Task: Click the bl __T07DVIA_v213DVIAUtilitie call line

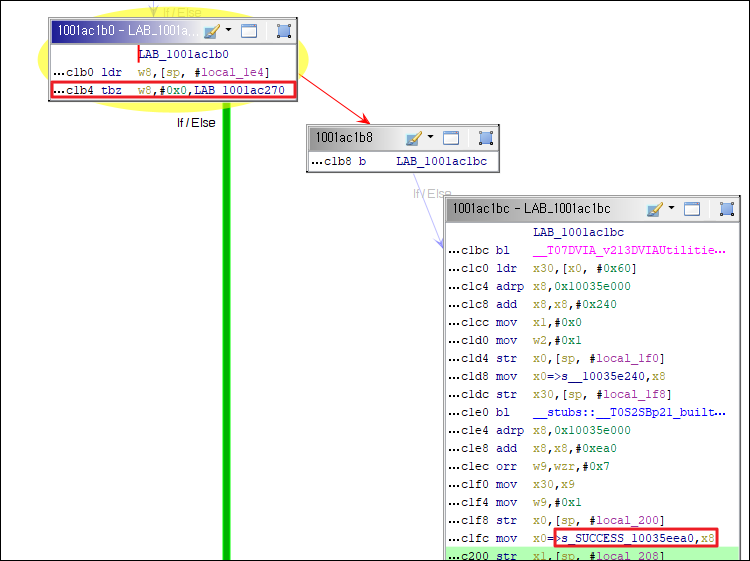Action: click(587, 250)
